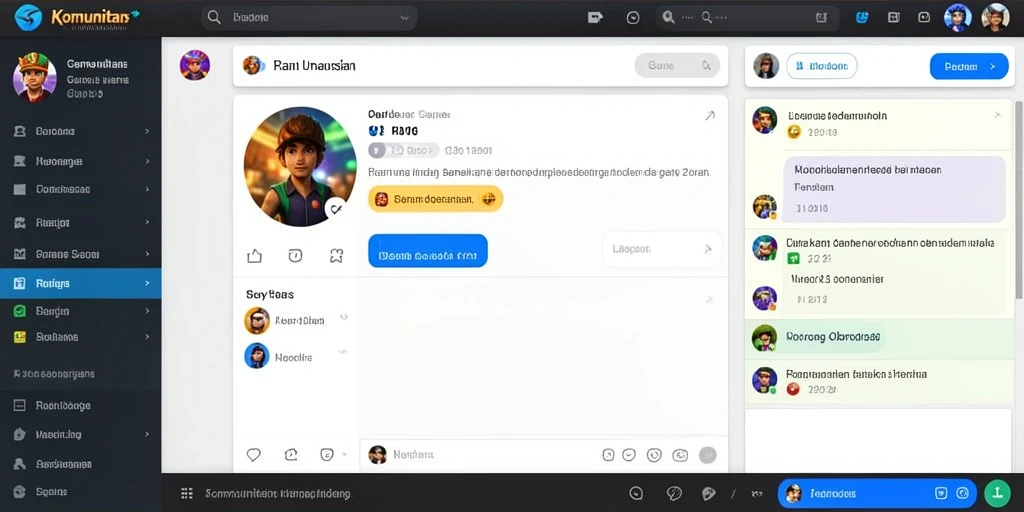This screenshot has width=1024, height=512.
Task: Expand the Conuiscaas sidebar item chevron
Action: click(x=147, y=189)
